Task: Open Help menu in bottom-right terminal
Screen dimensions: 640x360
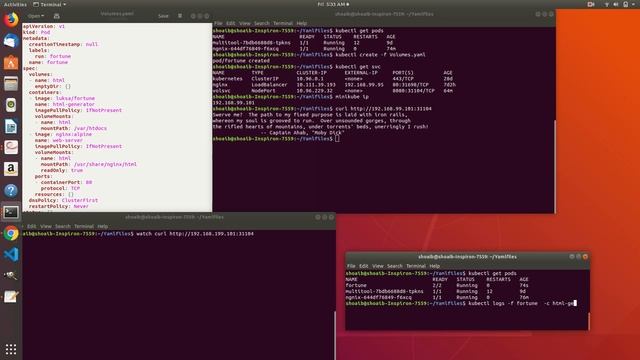Action: [x=435, y=266]
